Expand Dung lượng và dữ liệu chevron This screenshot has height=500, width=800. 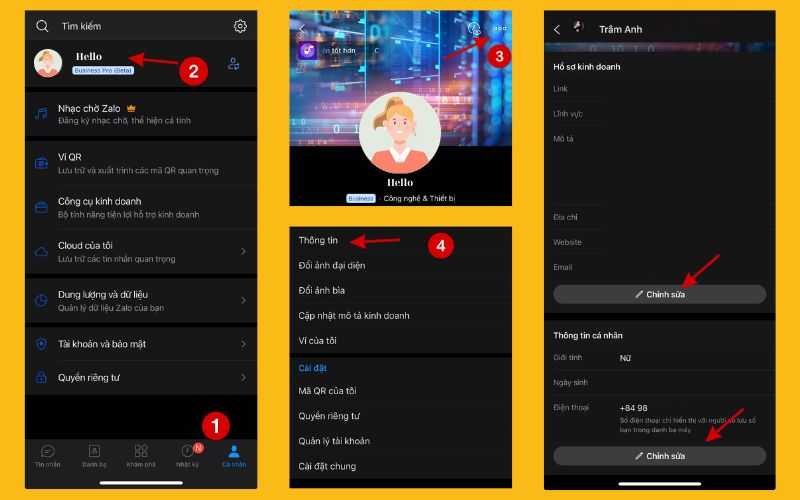click(243, 300)
